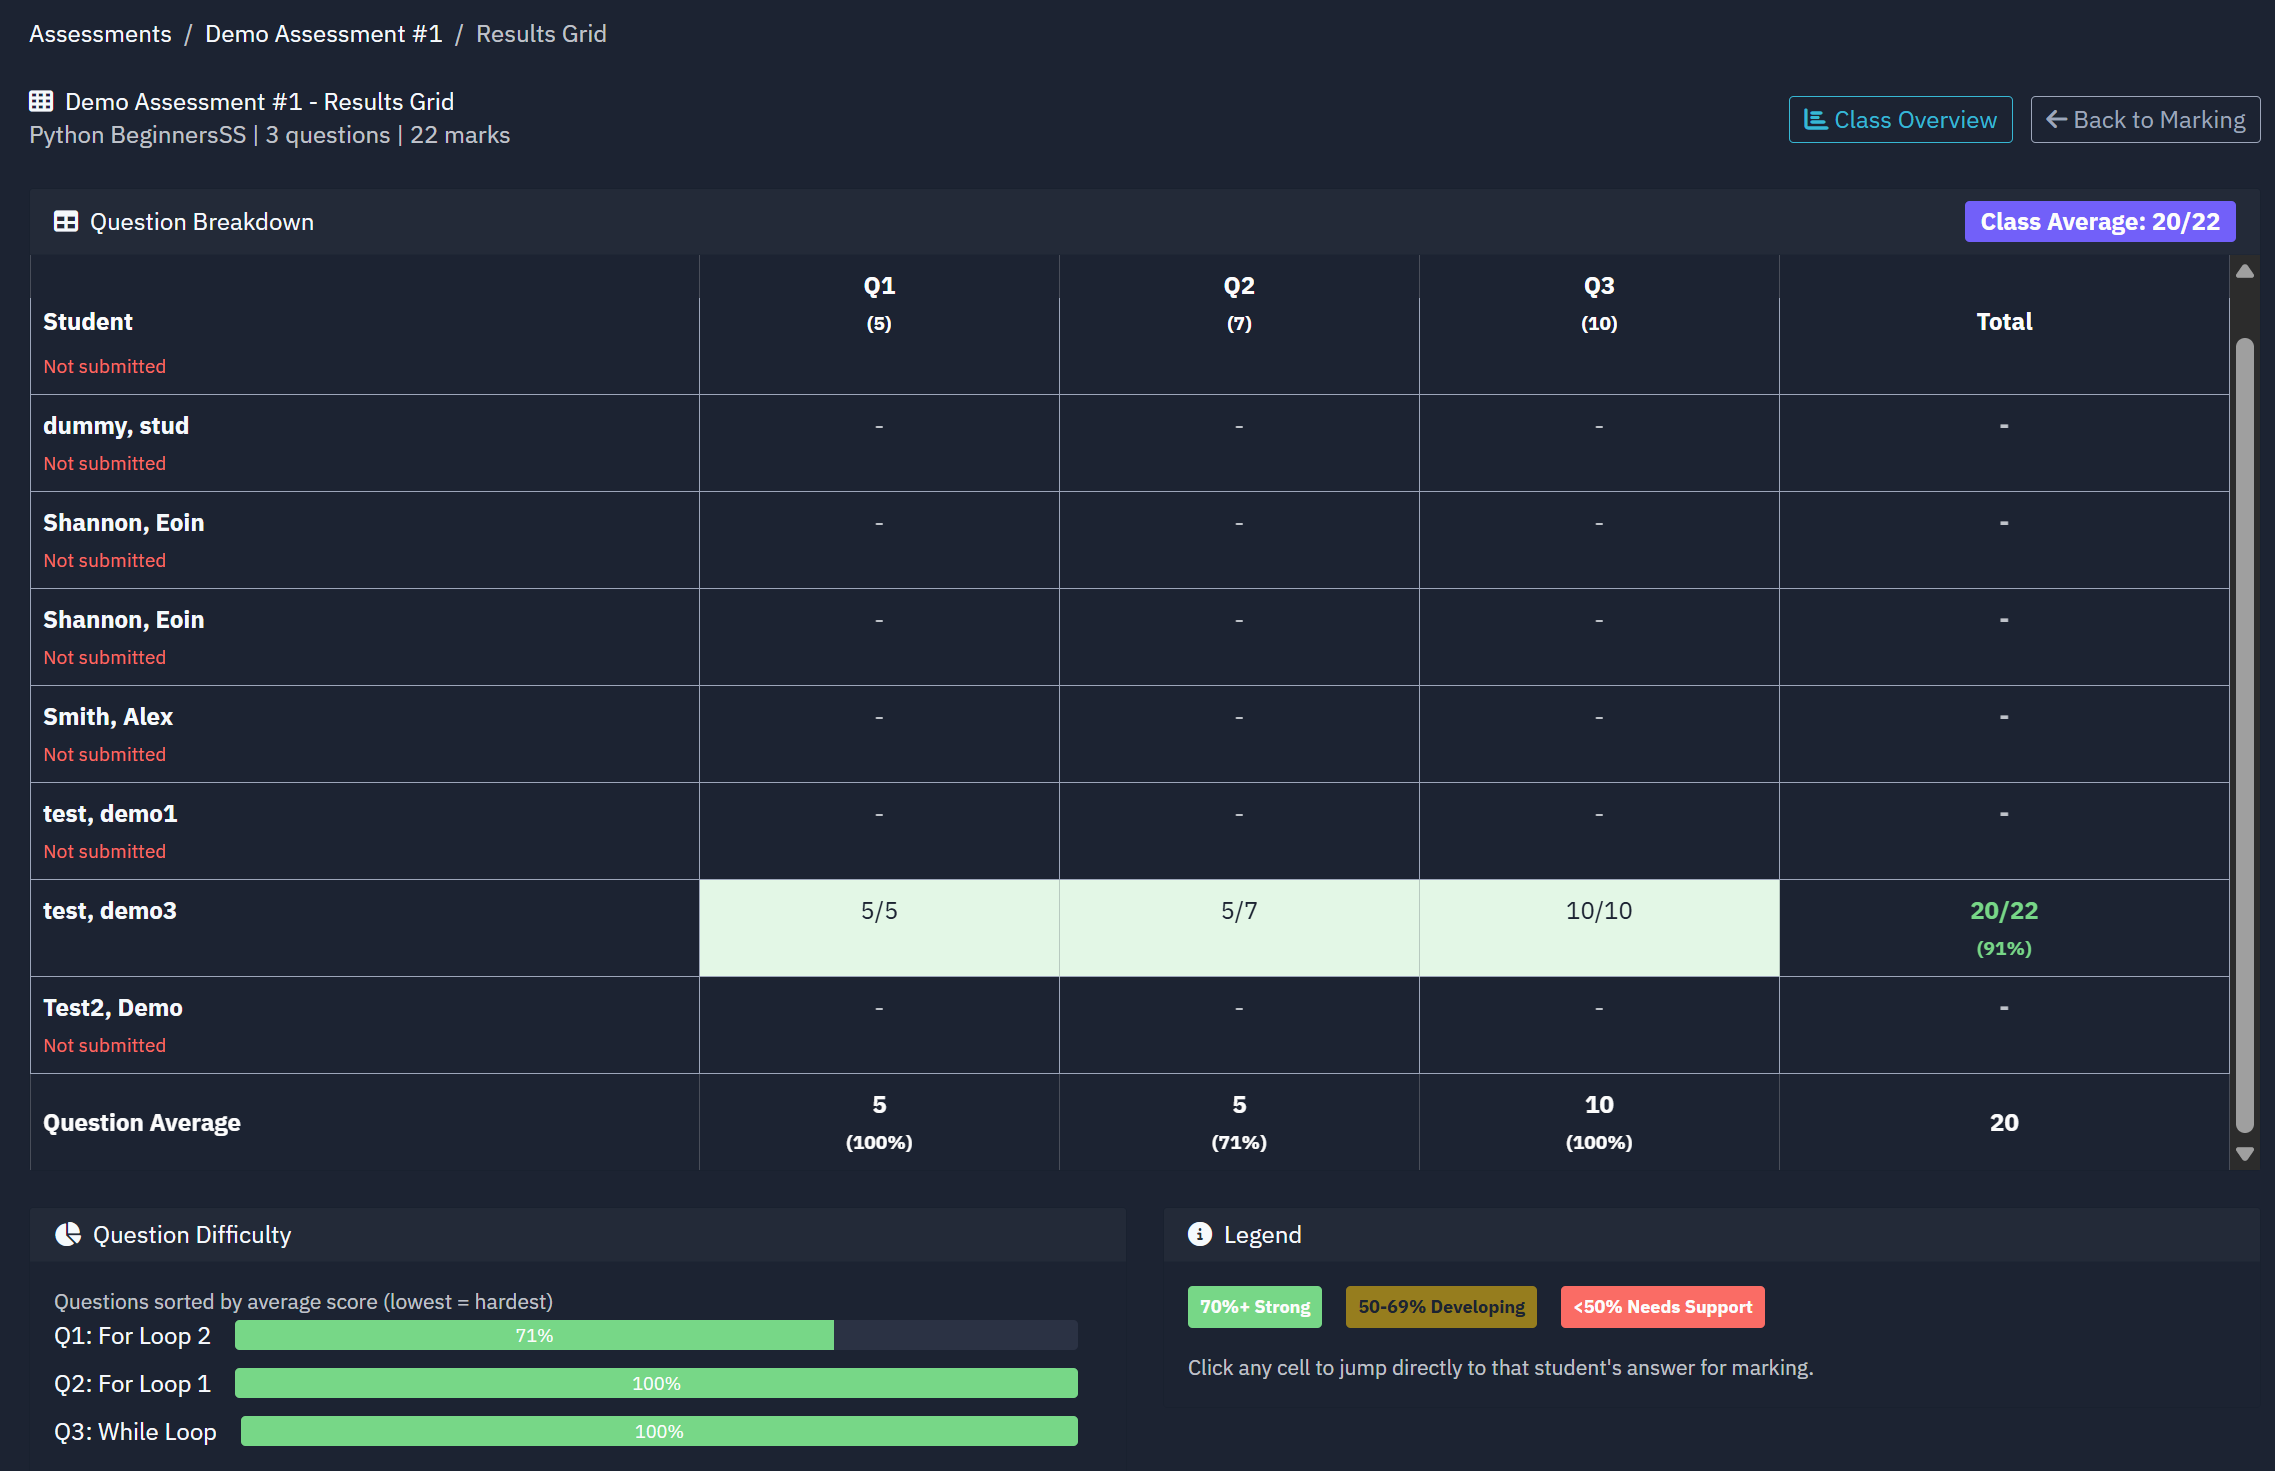The height and width of the screenshot is (1471, 2275).
Task: Open the Class Overview page
Action: [x=1900, y=120]
